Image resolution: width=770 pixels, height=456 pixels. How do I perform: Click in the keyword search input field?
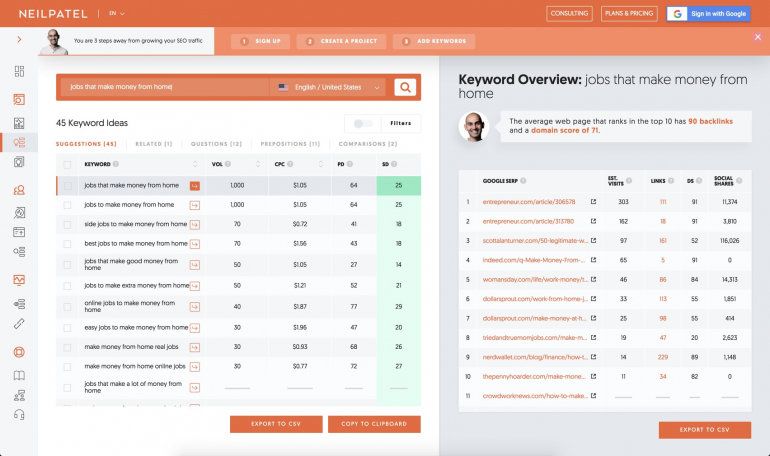[x=165, y=87]
